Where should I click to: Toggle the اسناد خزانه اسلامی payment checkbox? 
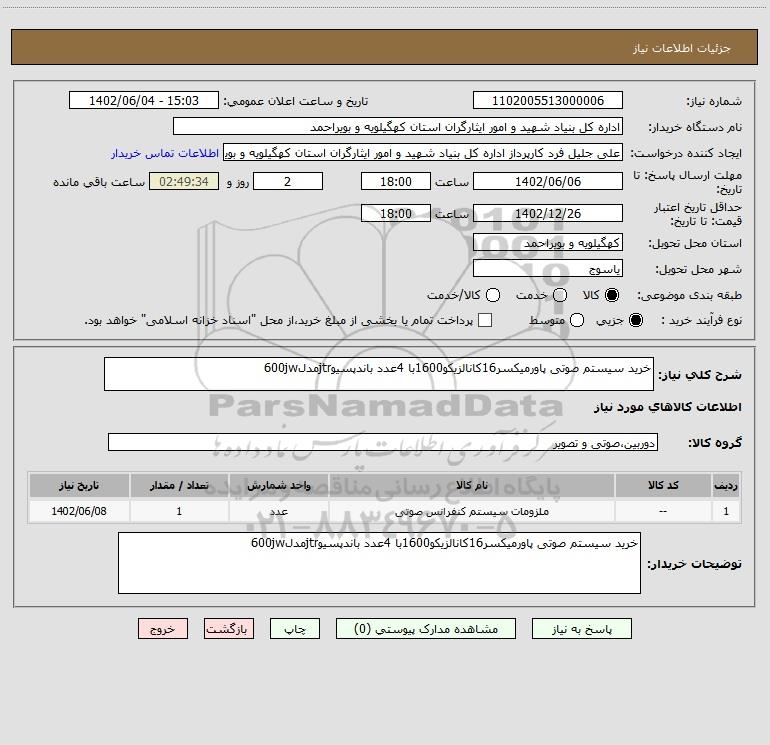tap(485, 320)
